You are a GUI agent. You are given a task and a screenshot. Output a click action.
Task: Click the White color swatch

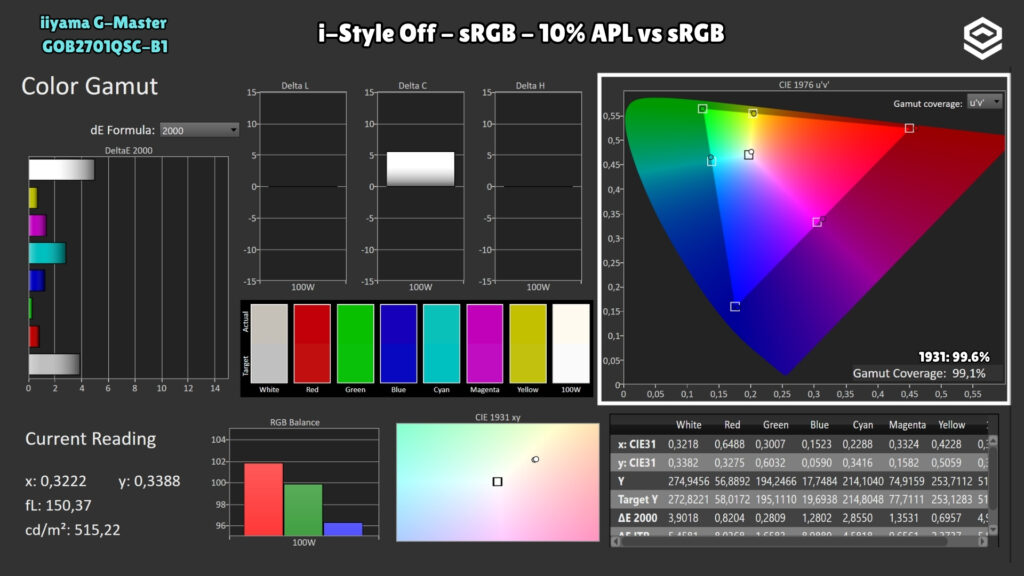point(269,344)
